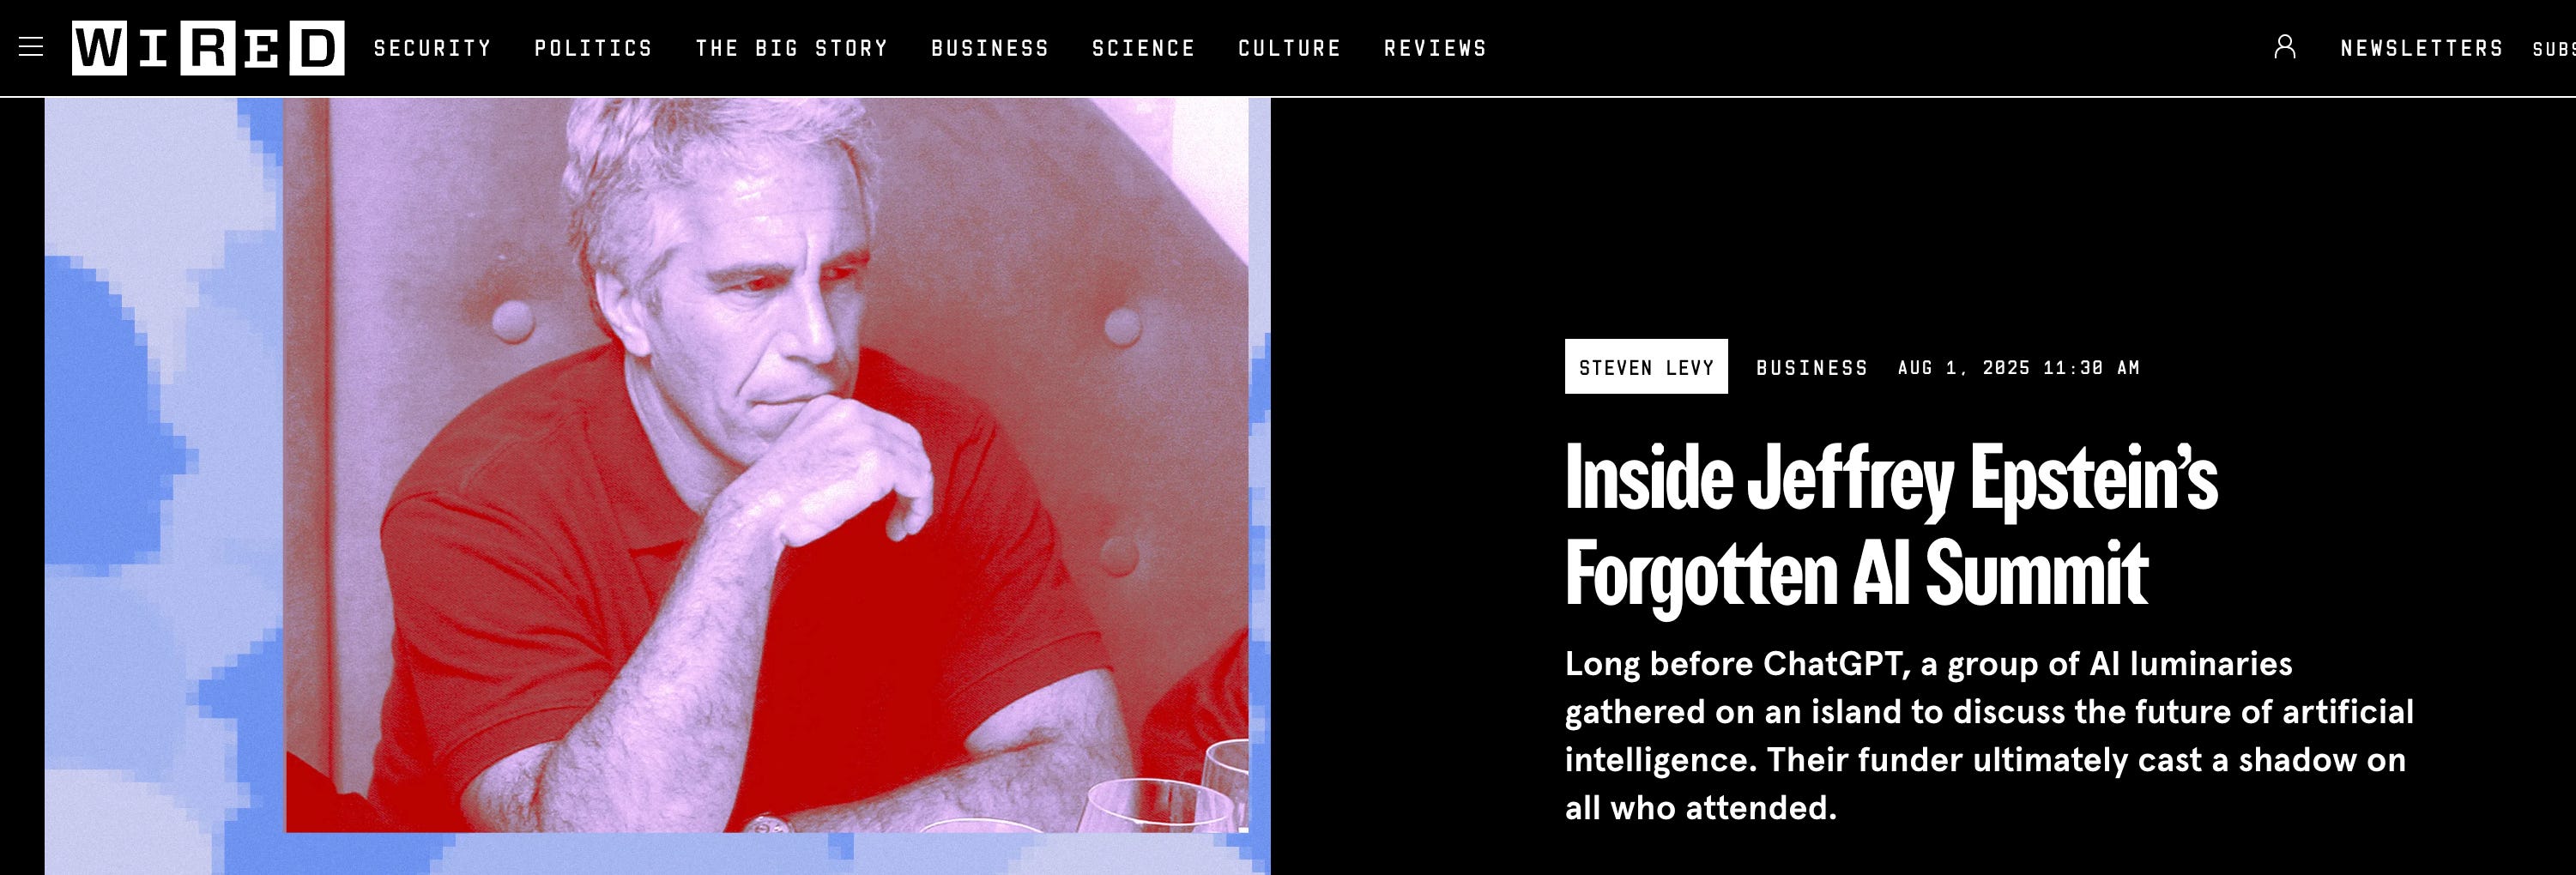This screenshot has height=875, width=2576.
Task: Open the Newsletters page
Action: point(2421,48)
